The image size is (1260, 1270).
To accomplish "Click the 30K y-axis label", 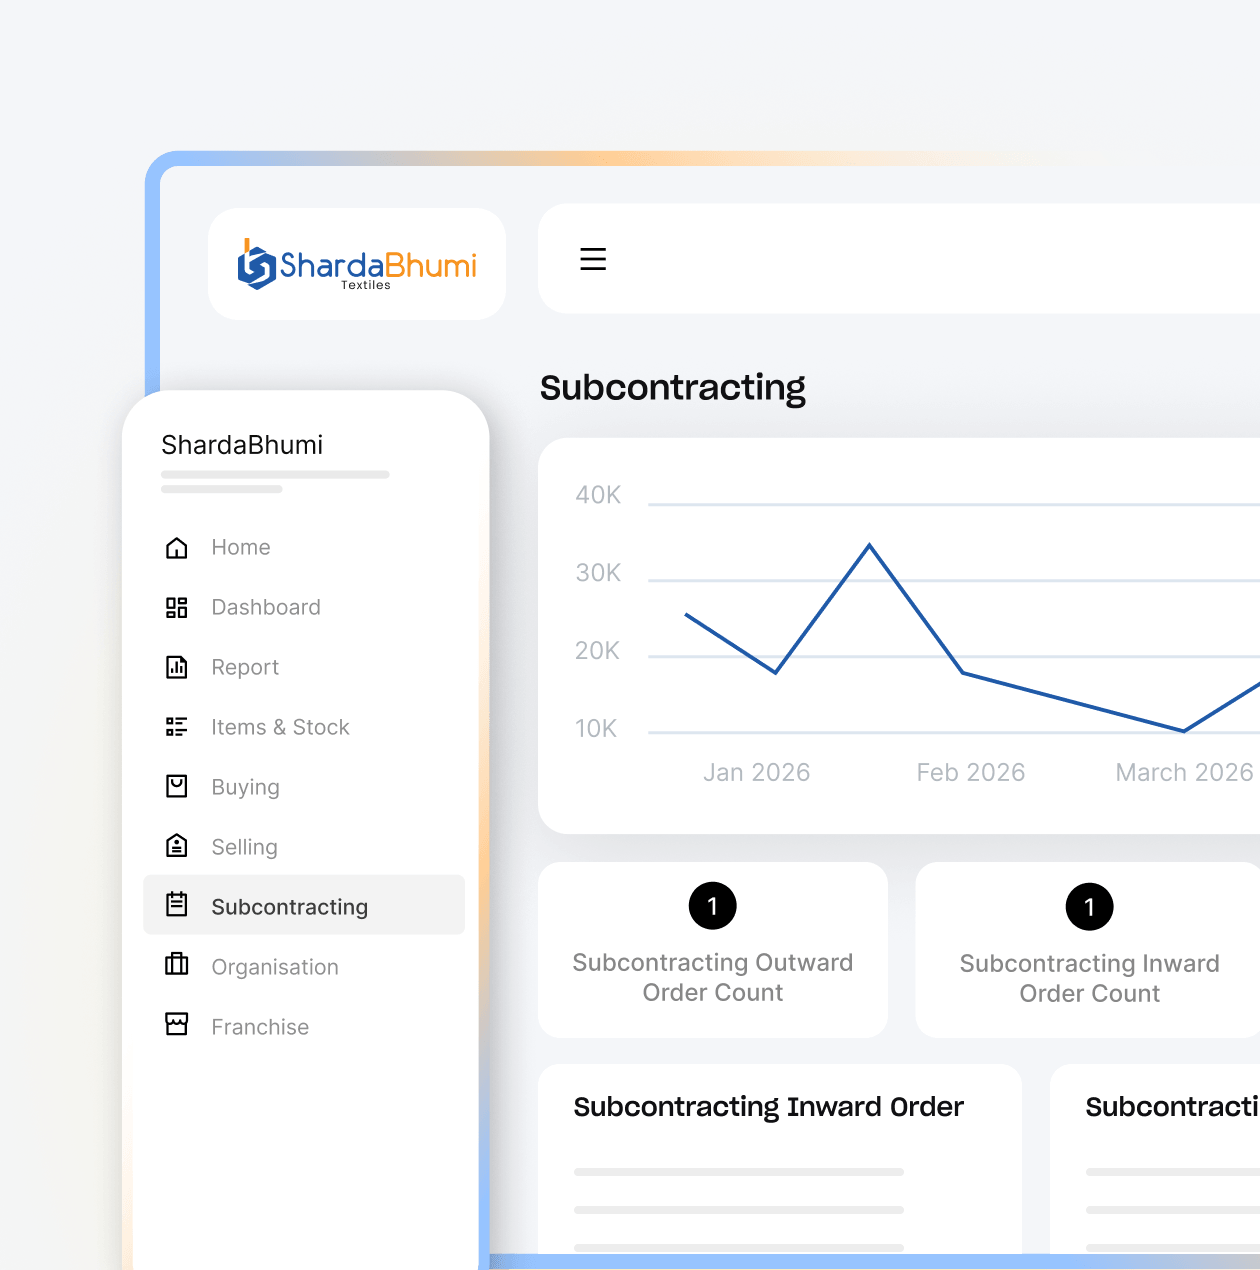I will pos(598,573).
